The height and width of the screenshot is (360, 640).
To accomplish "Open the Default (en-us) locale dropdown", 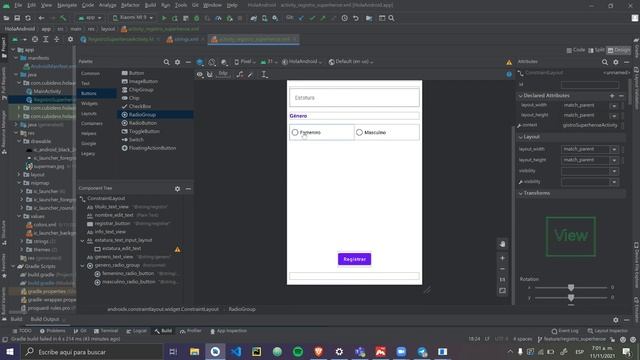I will point(351,62).
